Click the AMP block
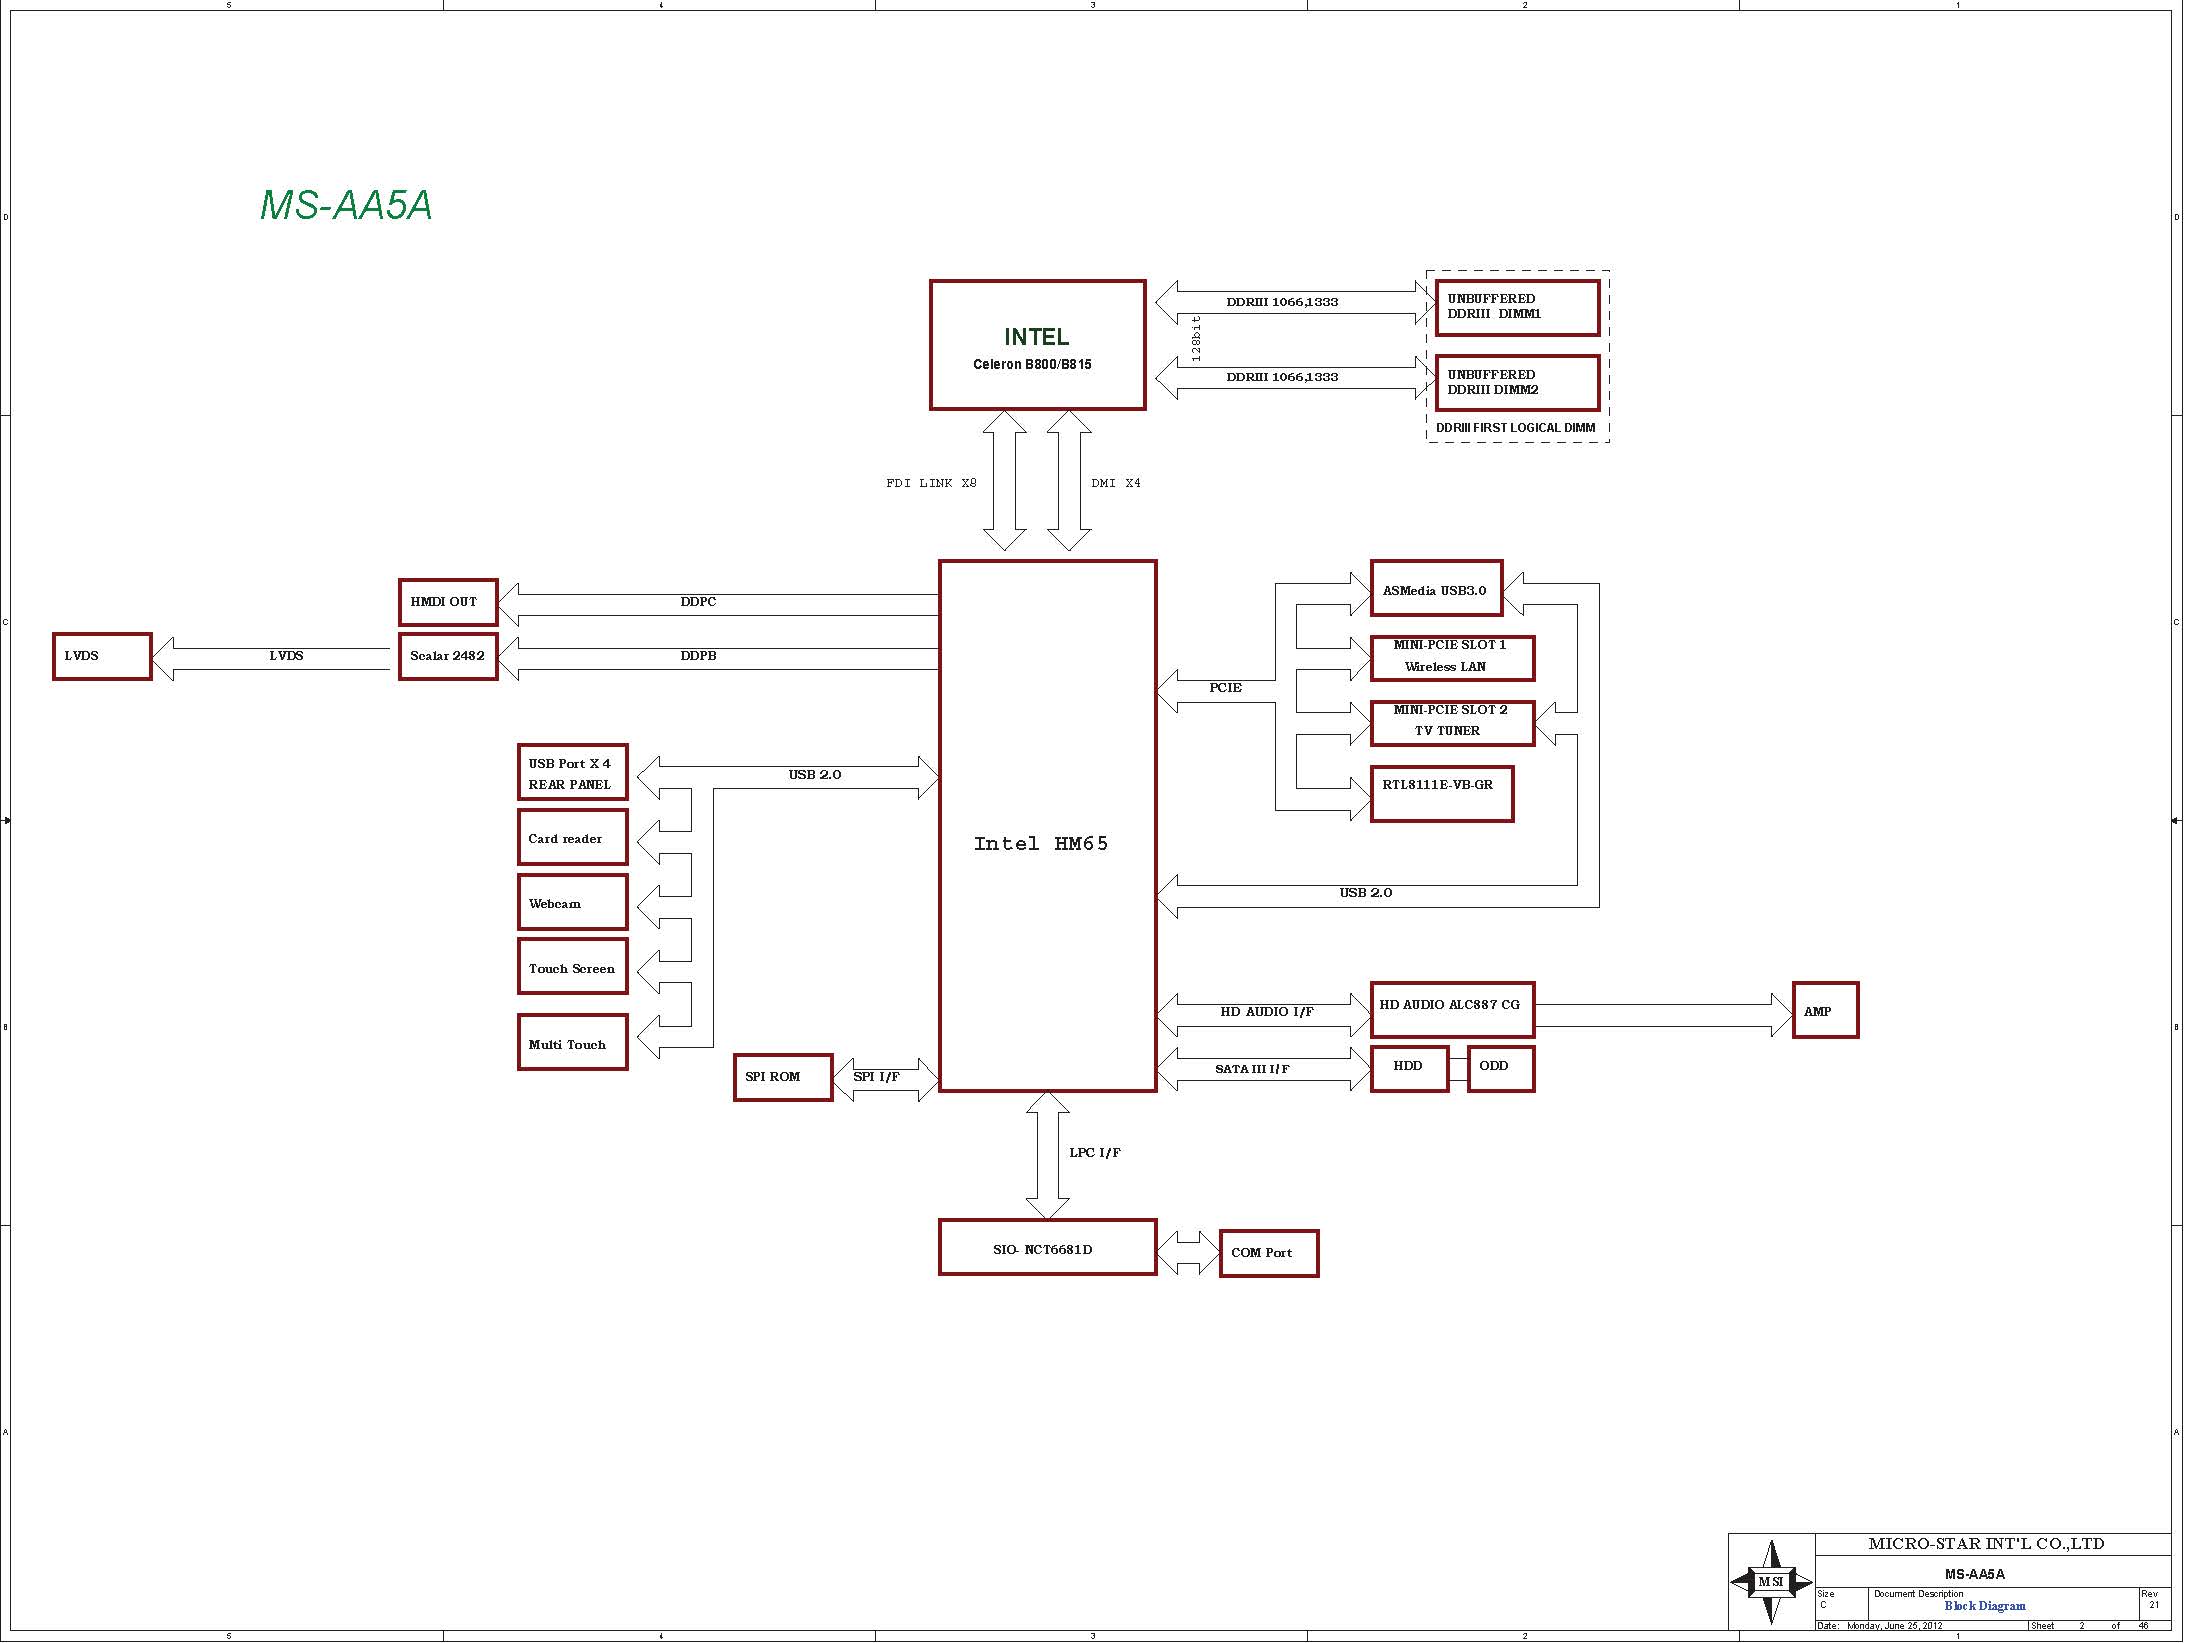The image size is (2193, 1643). (x=1824, y=1010)
